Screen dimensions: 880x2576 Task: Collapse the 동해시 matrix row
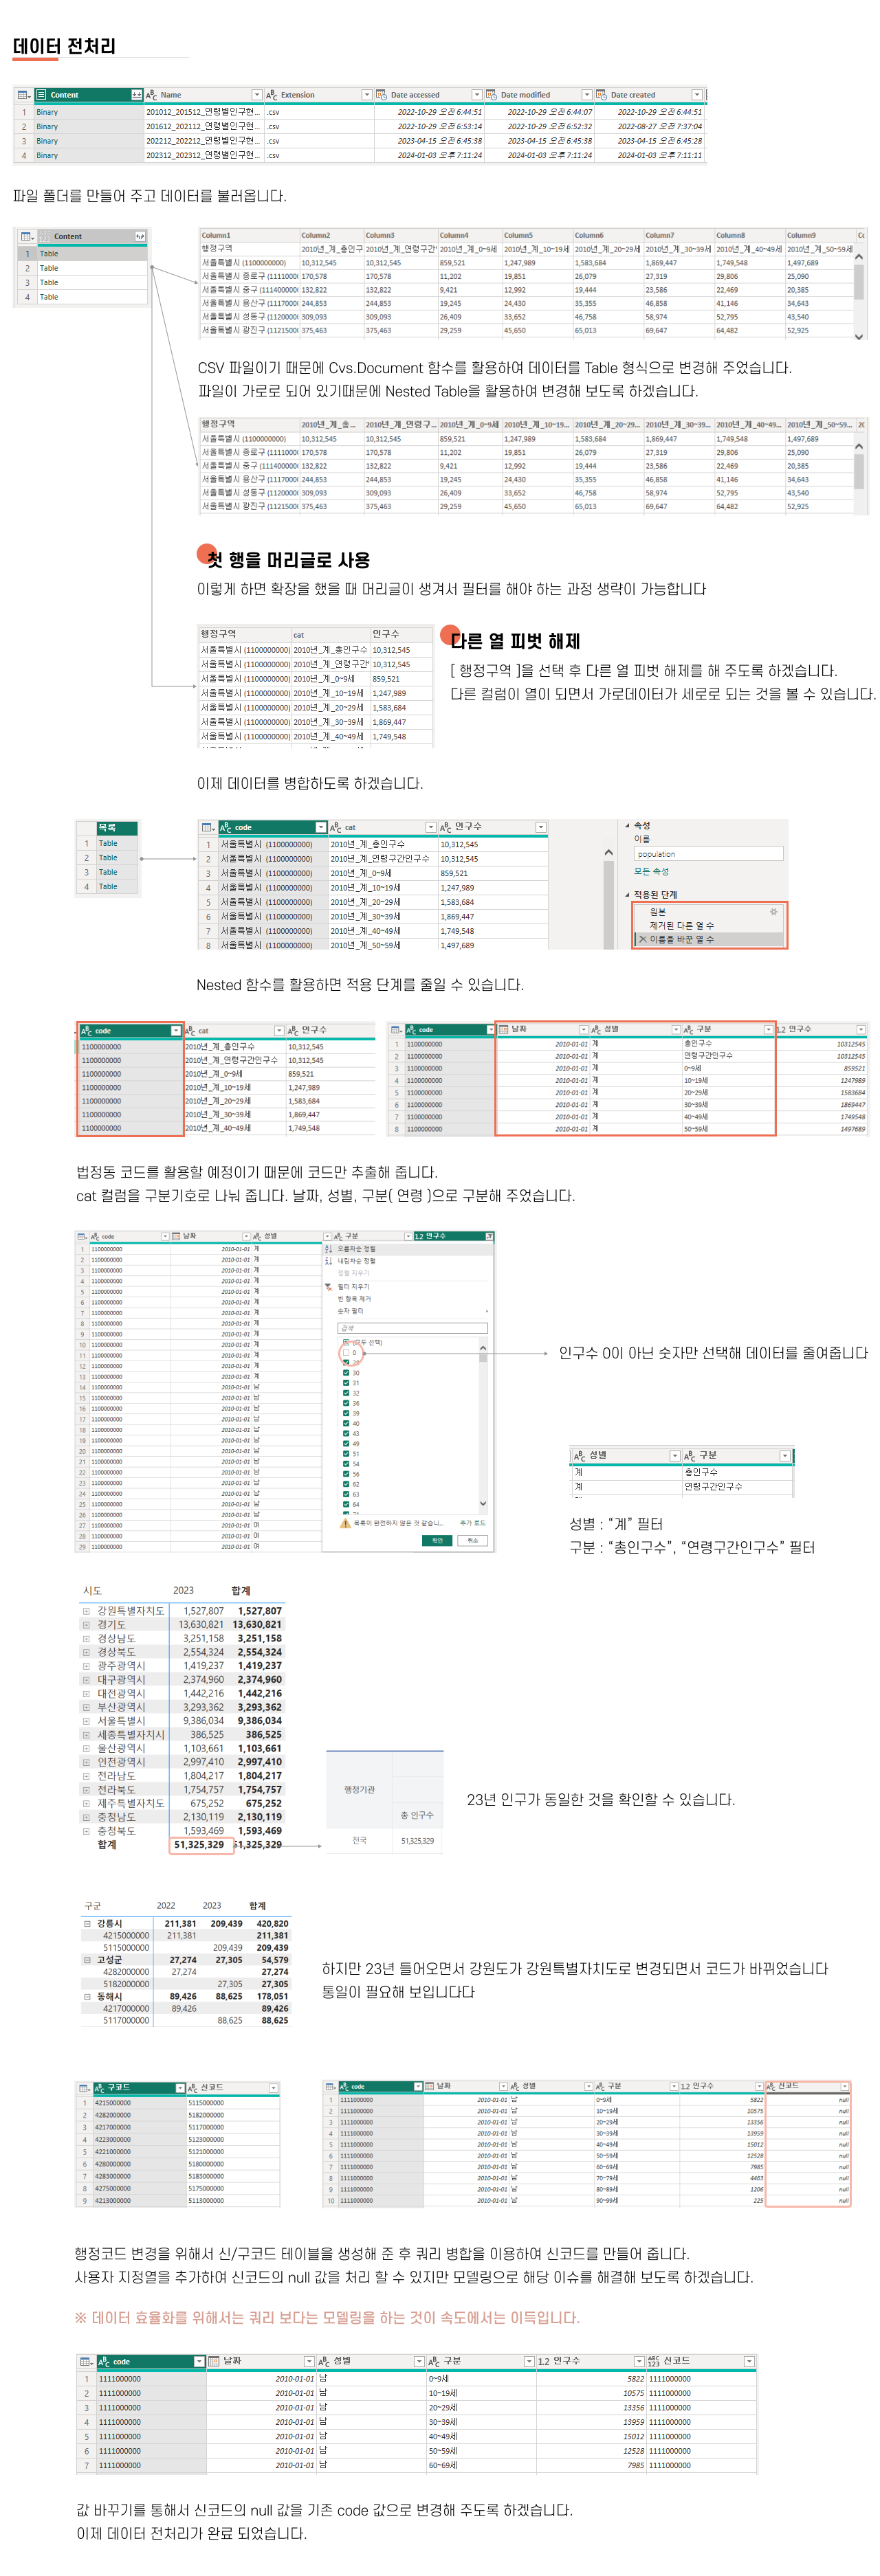click(x=87, y=1996)
